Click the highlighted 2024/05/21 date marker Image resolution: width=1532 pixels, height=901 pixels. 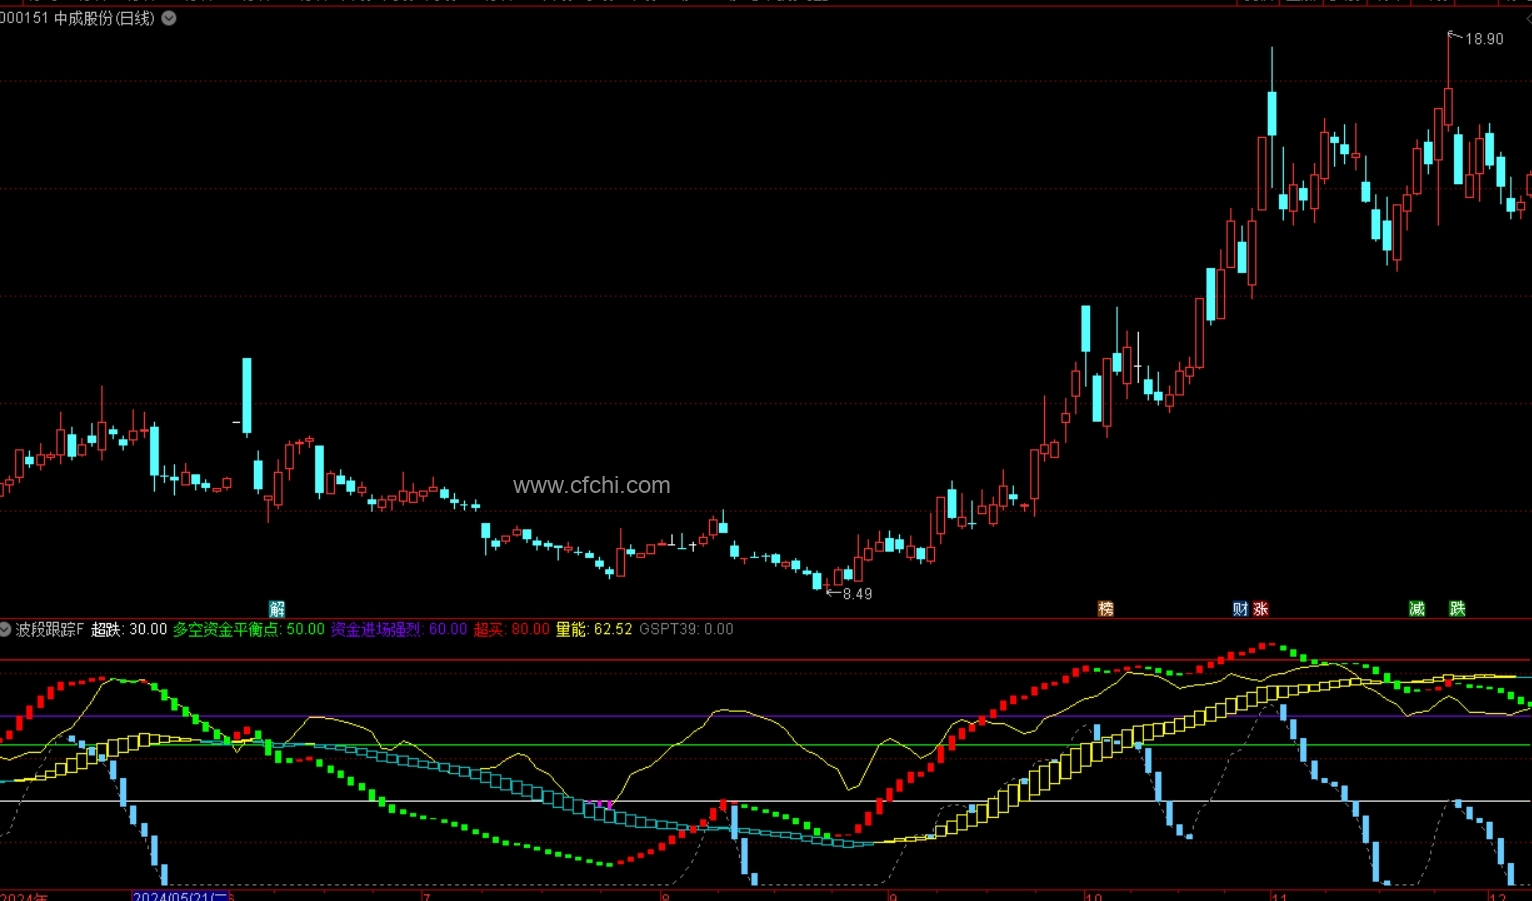tap(181, 896)
